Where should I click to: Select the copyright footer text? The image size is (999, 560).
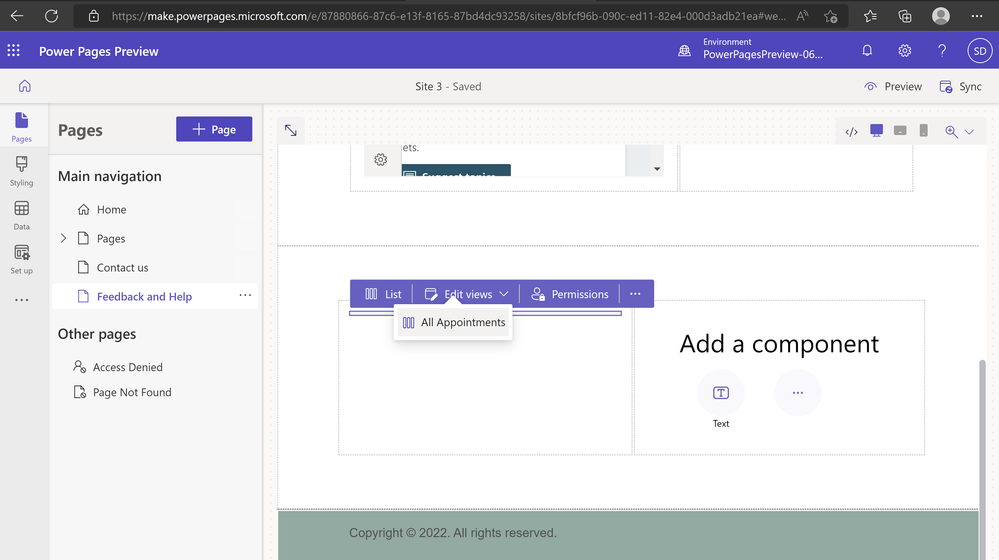click(453, 533)
